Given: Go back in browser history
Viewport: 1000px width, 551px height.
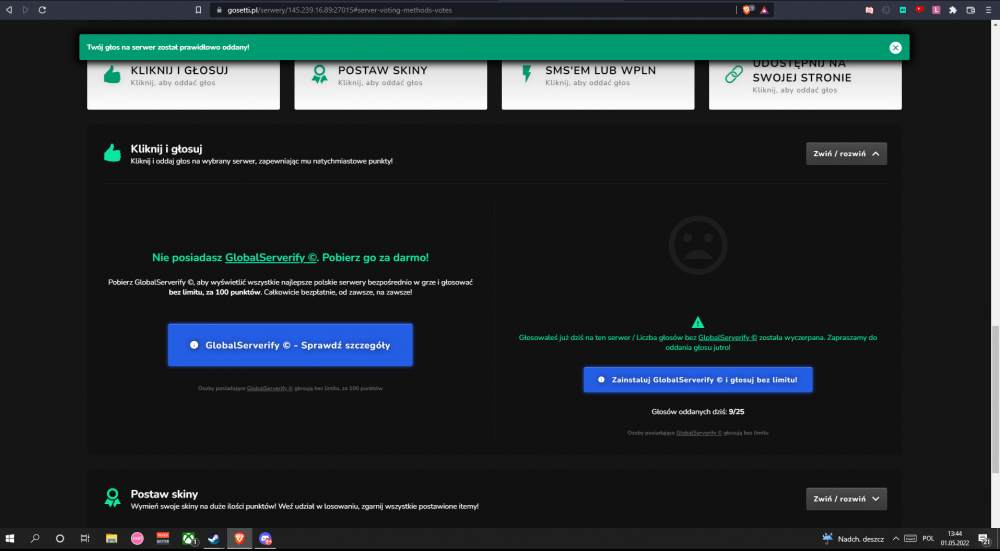Looking at the screenshot, I should click(x=9, y=10).
